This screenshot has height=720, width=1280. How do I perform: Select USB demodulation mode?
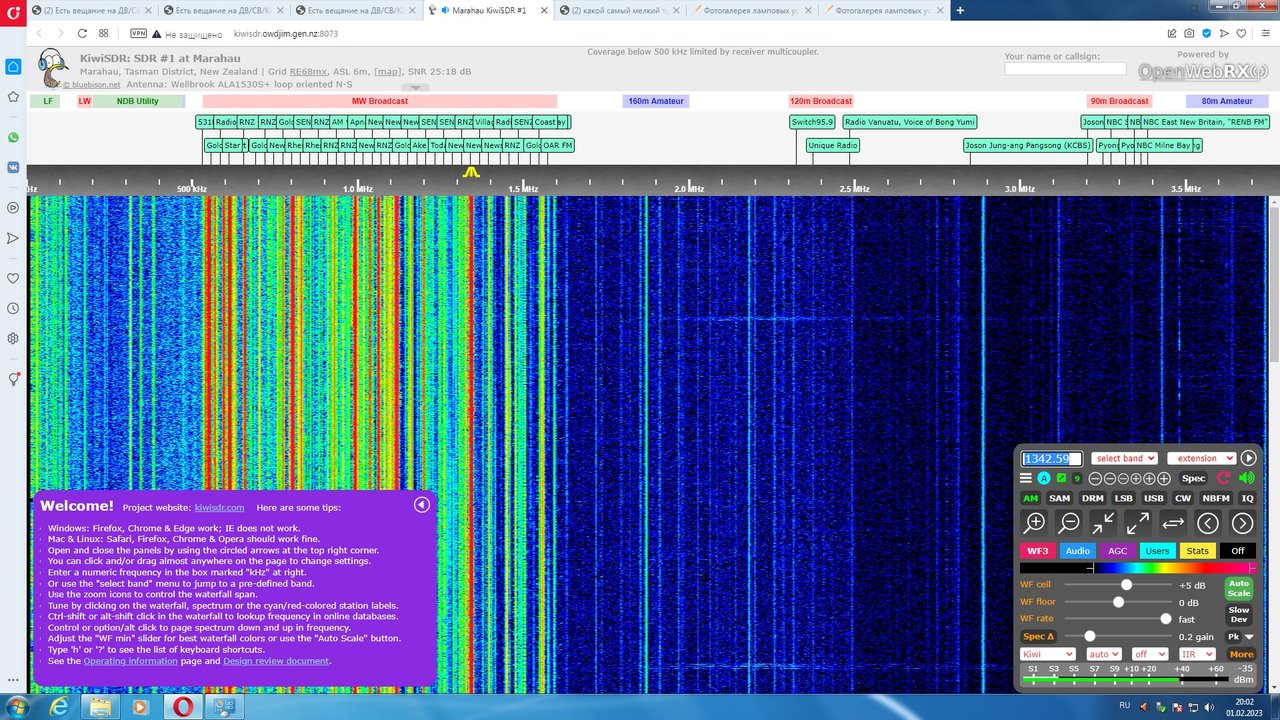[1154, 497]
